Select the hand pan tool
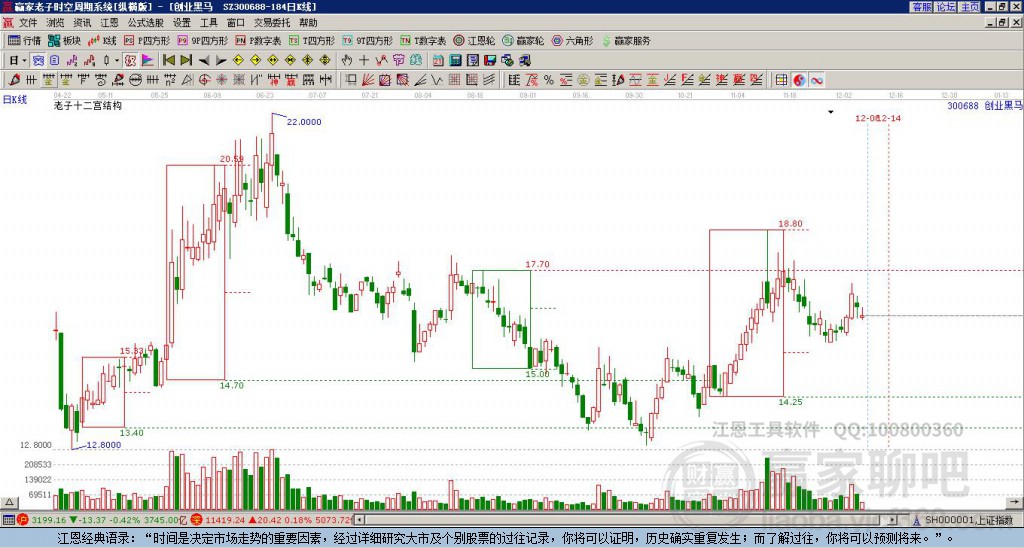 347,61
